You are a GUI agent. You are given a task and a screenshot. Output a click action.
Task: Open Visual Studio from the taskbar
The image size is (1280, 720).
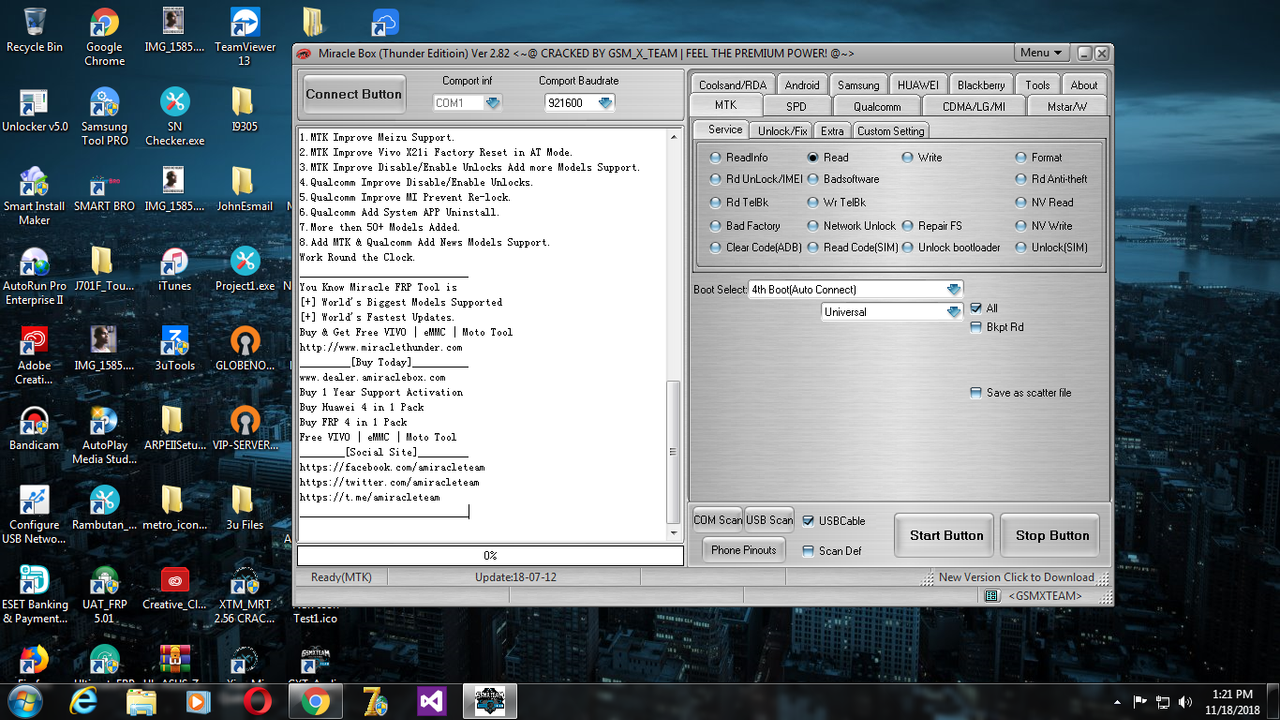pyautogui.click(x=432, y=703)
